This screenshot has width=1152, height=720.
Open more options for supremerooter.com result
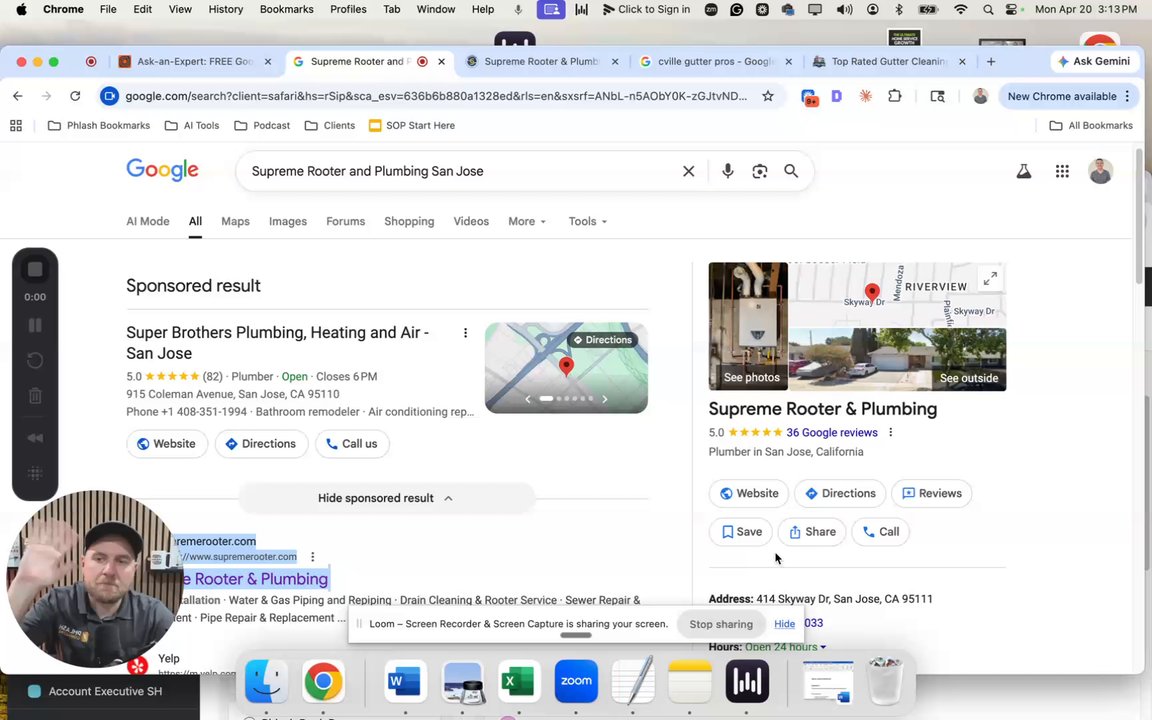click(x=312, y=556)
